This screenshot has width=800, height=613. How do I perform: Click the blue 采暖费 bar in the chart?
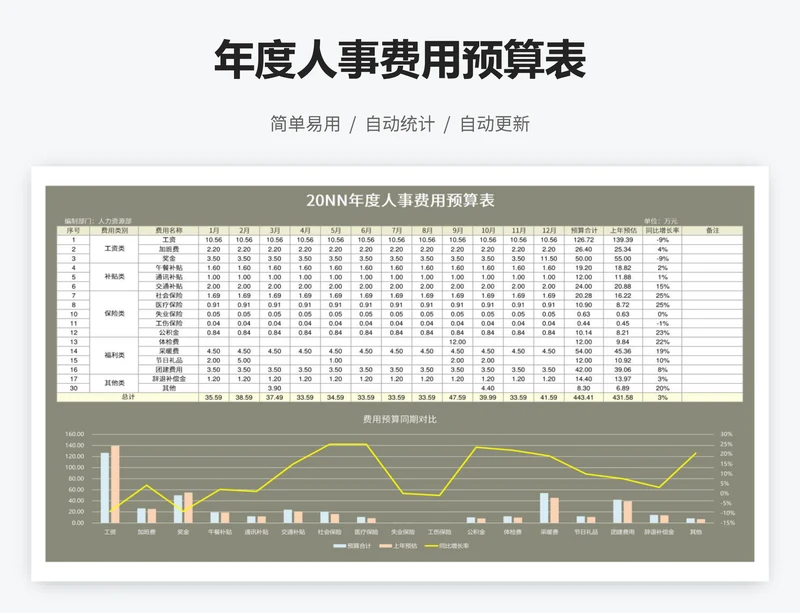544,508
